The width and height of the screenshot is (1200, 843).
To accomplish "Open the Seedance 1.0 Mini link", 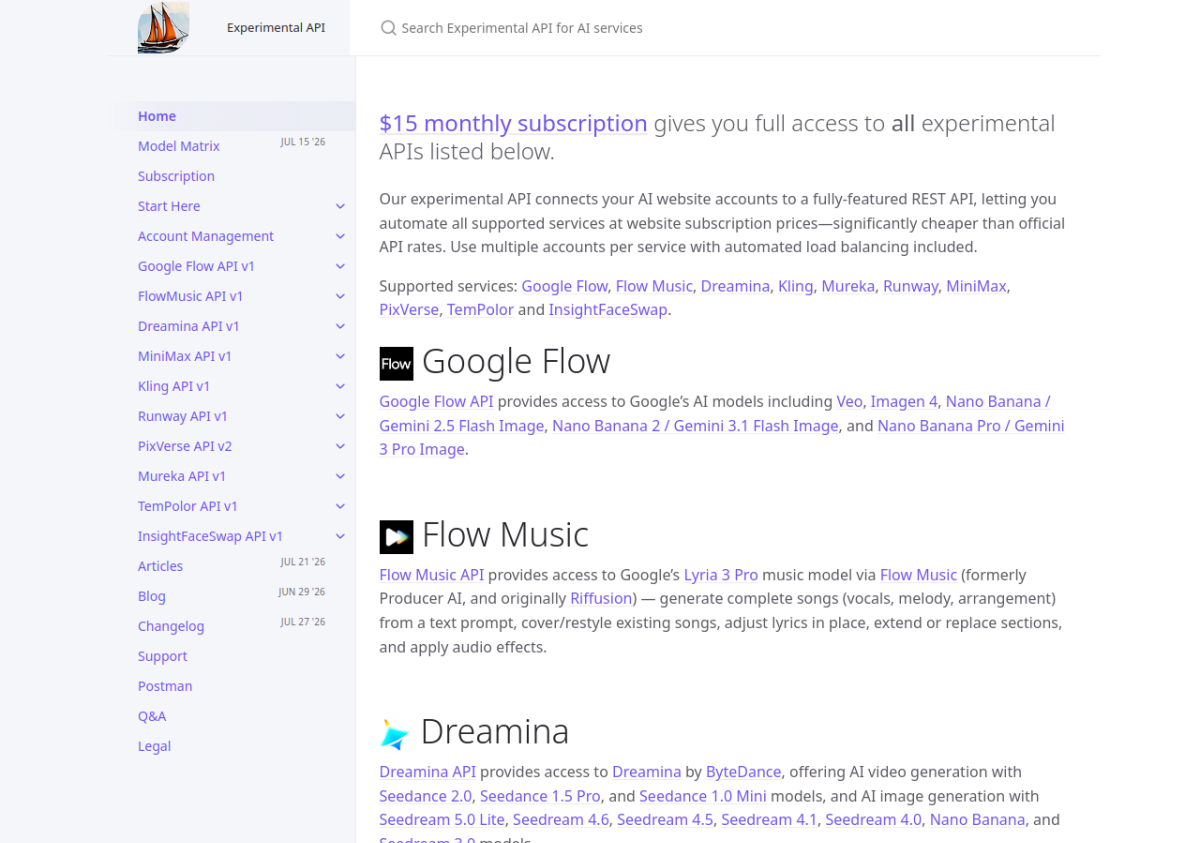I will [x=703, y=796].
